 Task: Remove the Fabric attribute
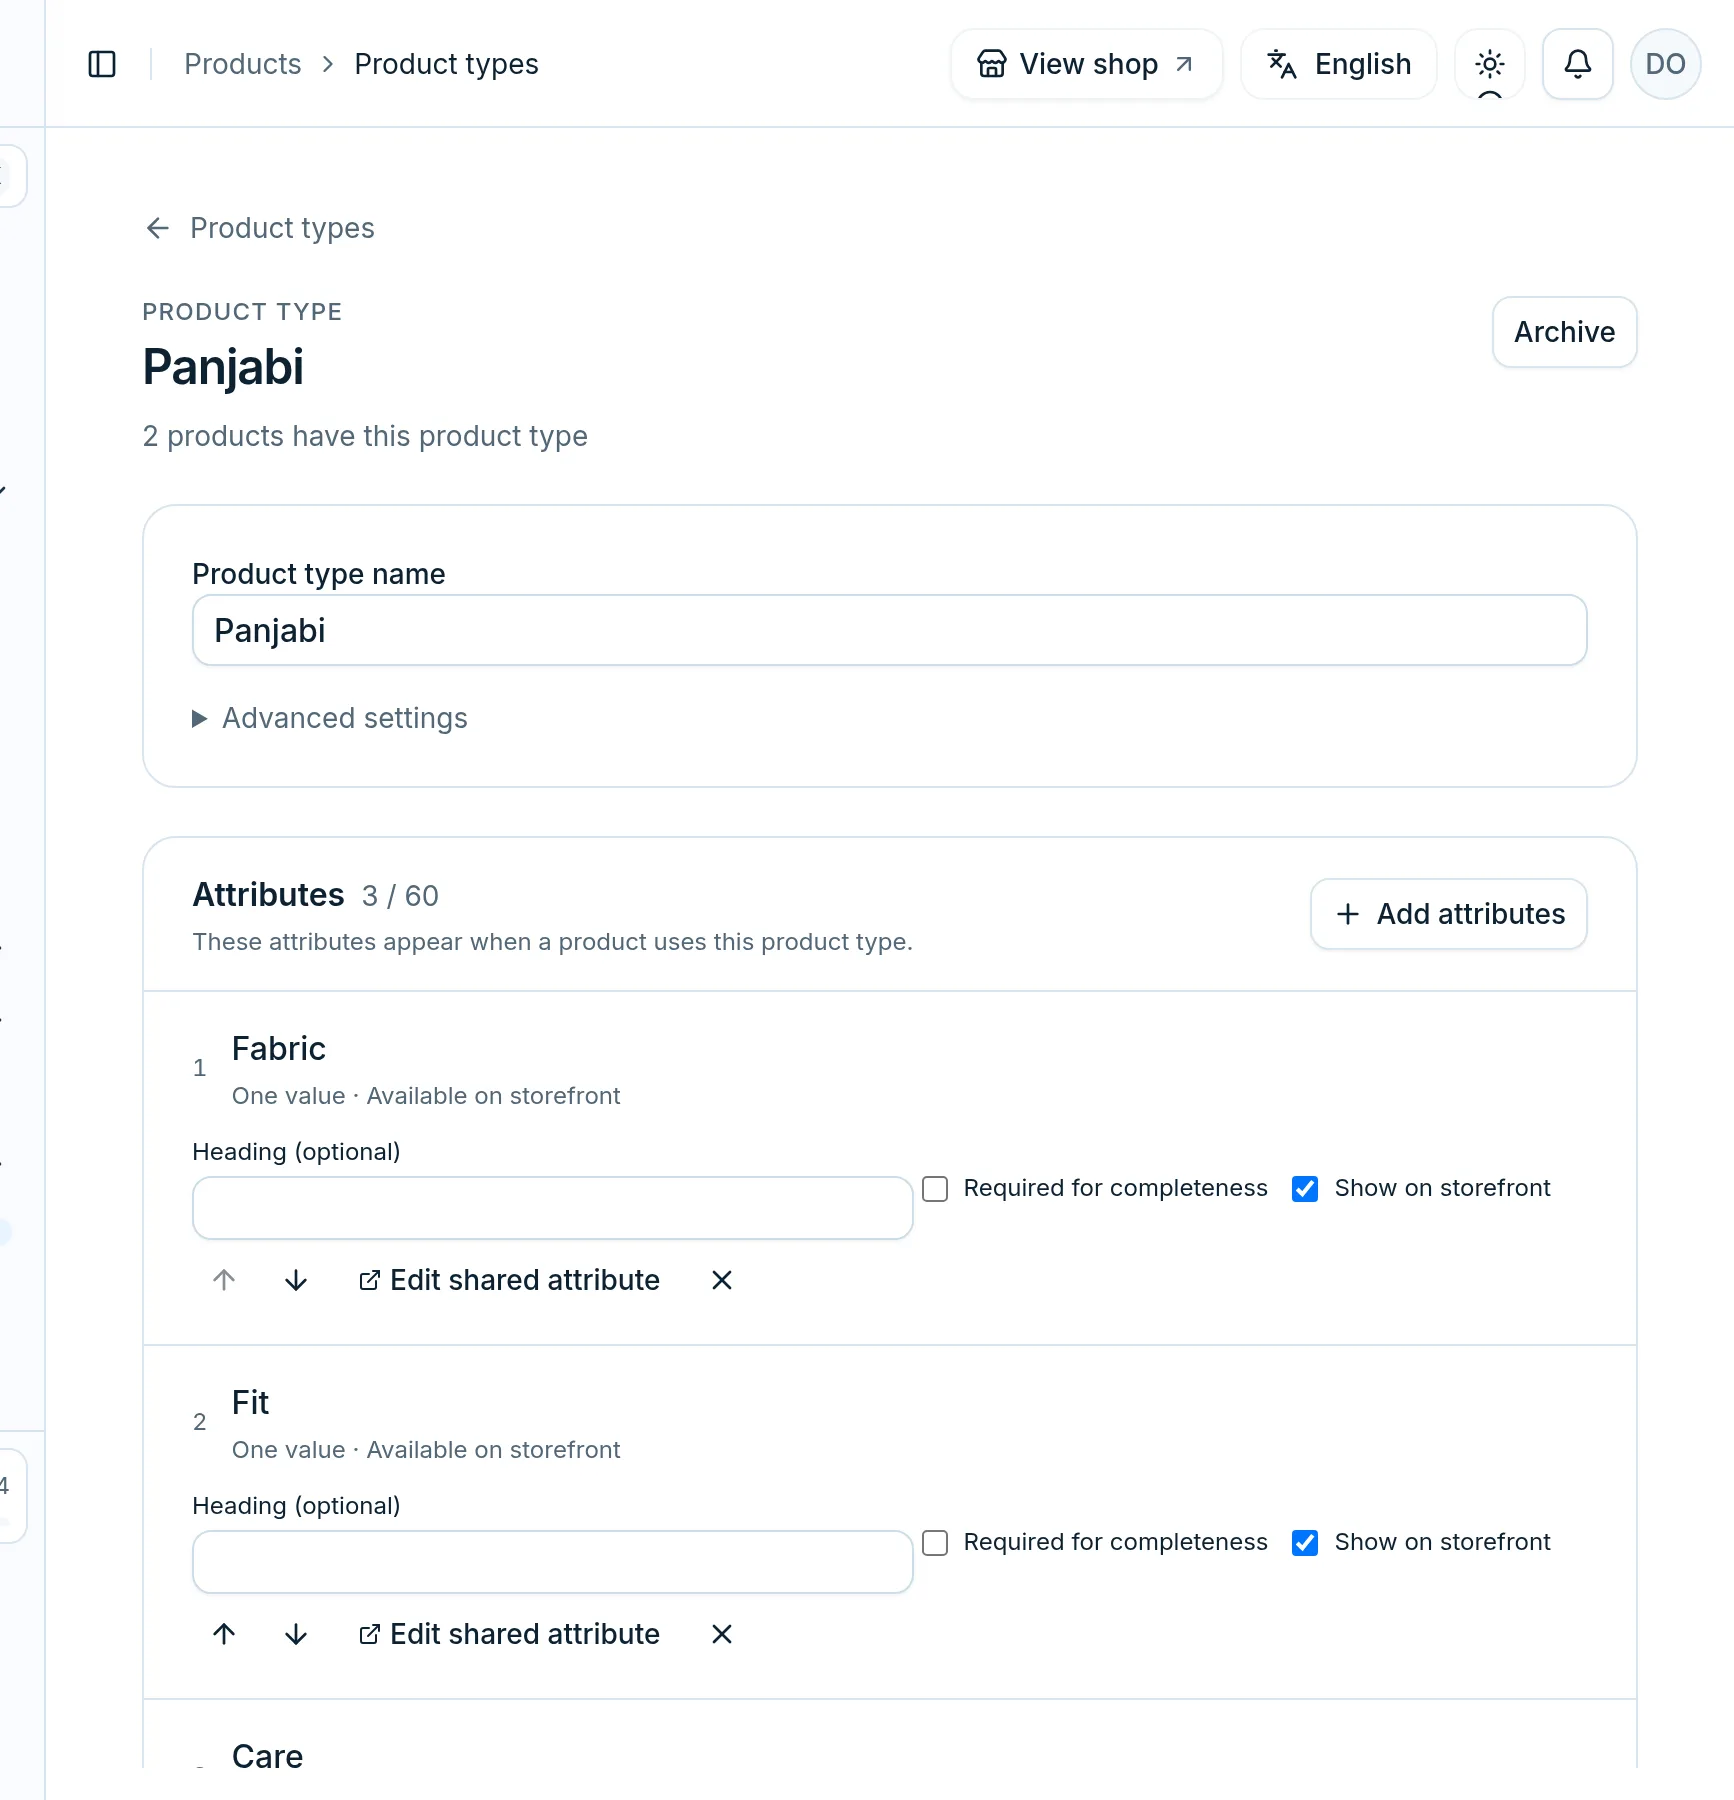coord(722,1280)
